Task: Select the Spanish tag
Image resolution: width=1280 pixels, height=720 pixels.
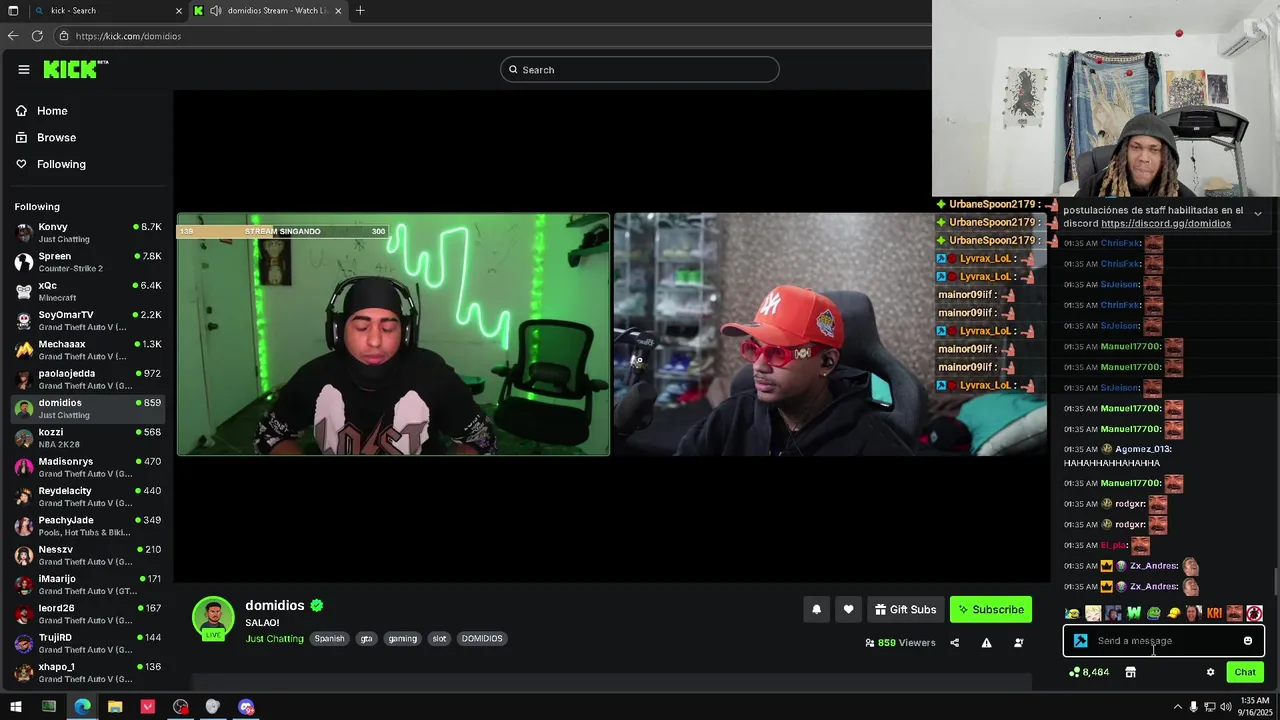Action: click(329, 638)
